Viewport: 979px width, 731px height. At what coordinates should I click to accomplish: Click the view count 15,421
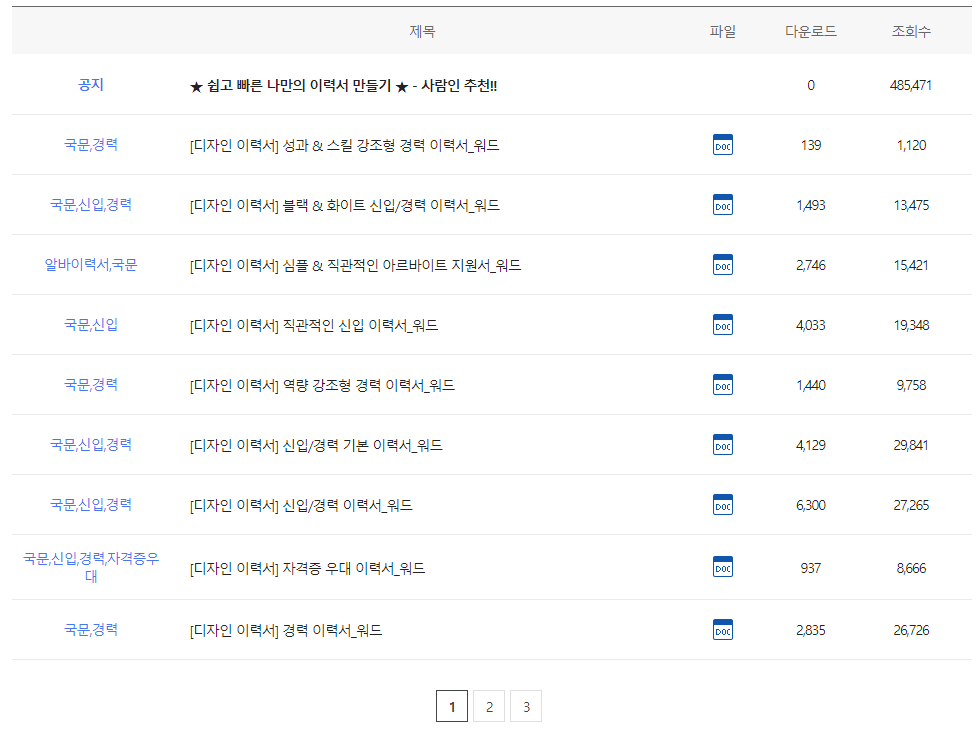pyautogui.click(x=911, y=265)
